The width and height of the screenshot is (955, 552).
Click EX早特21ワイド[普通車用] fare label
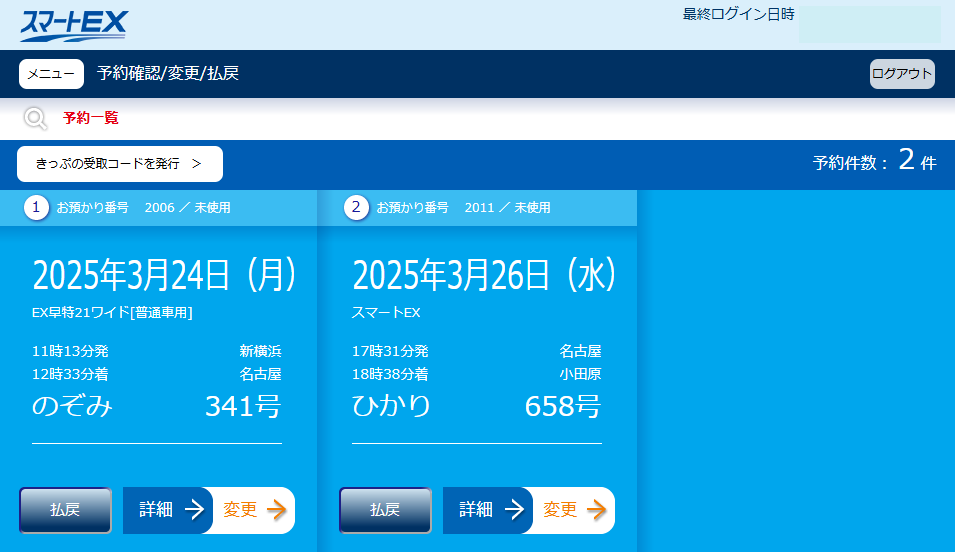tap(112, 313)
